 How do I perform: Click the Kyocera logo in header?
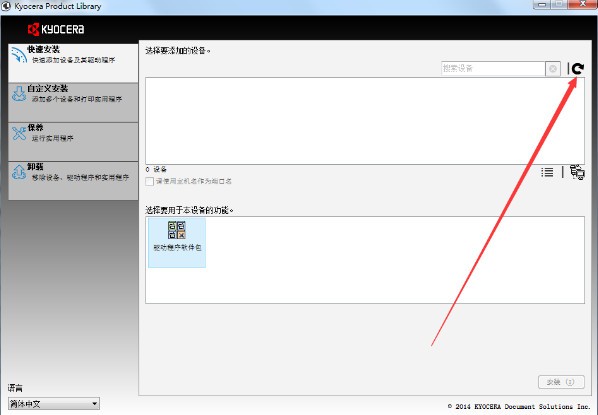56,29
